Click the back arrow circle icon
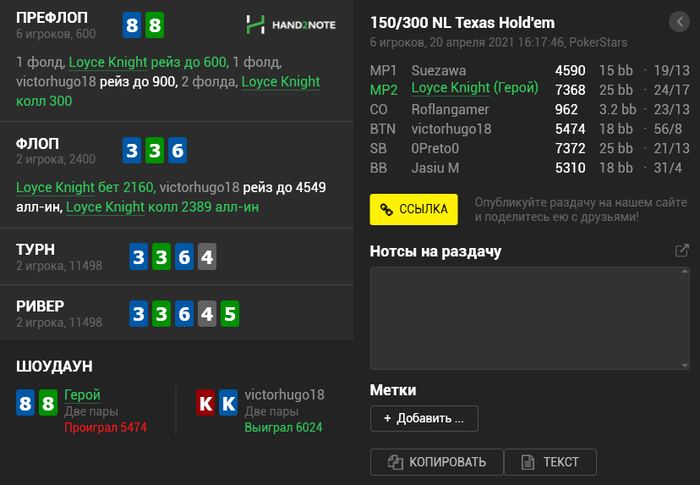The image size is (700, 485). tap(679, 21)
